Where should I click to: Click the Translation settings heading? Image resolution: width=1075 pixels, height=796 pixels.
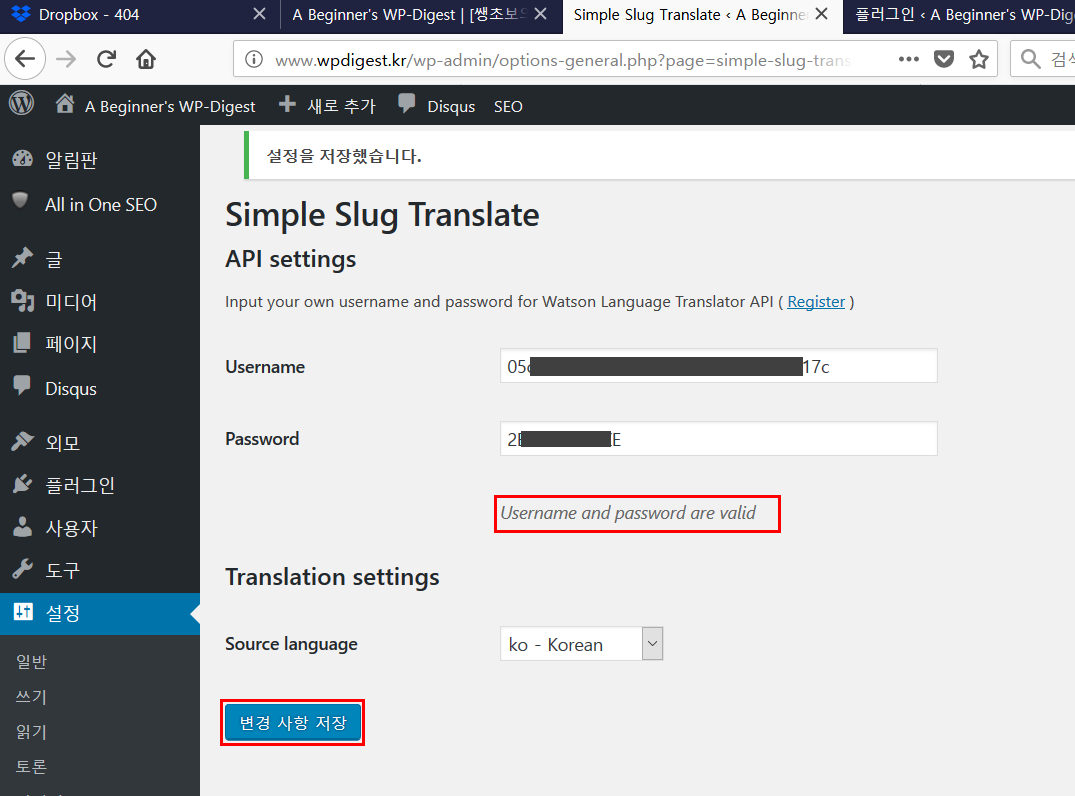pyautogui.click(x=333, y=577)
